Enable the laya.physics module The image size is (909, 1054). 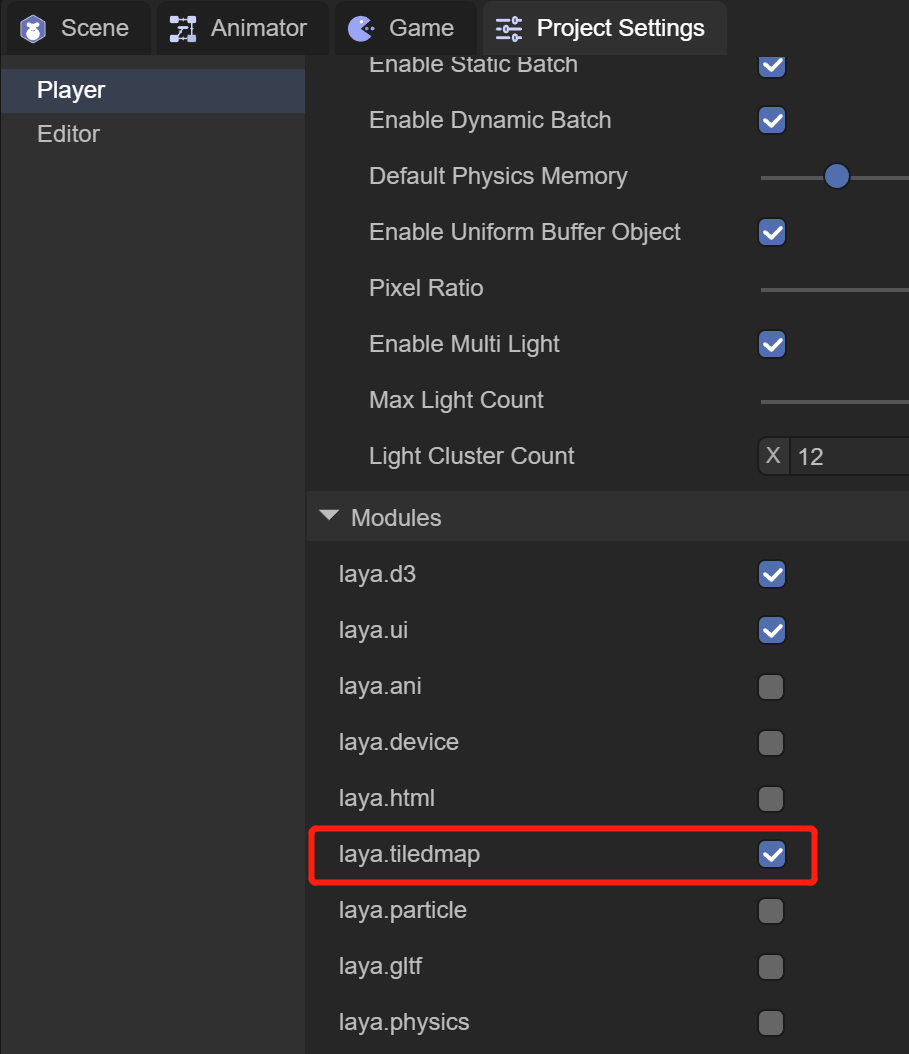[771, 1023]
